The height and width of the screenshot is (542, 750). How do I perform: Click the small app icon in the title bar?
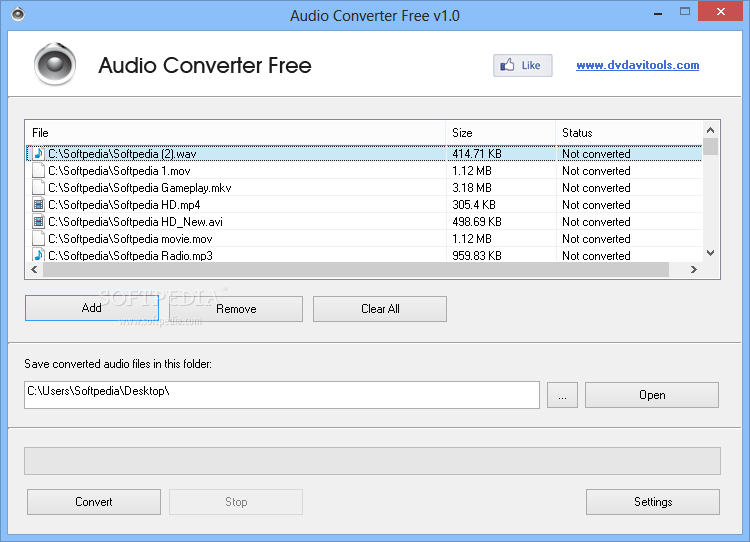tap(18, 14)
